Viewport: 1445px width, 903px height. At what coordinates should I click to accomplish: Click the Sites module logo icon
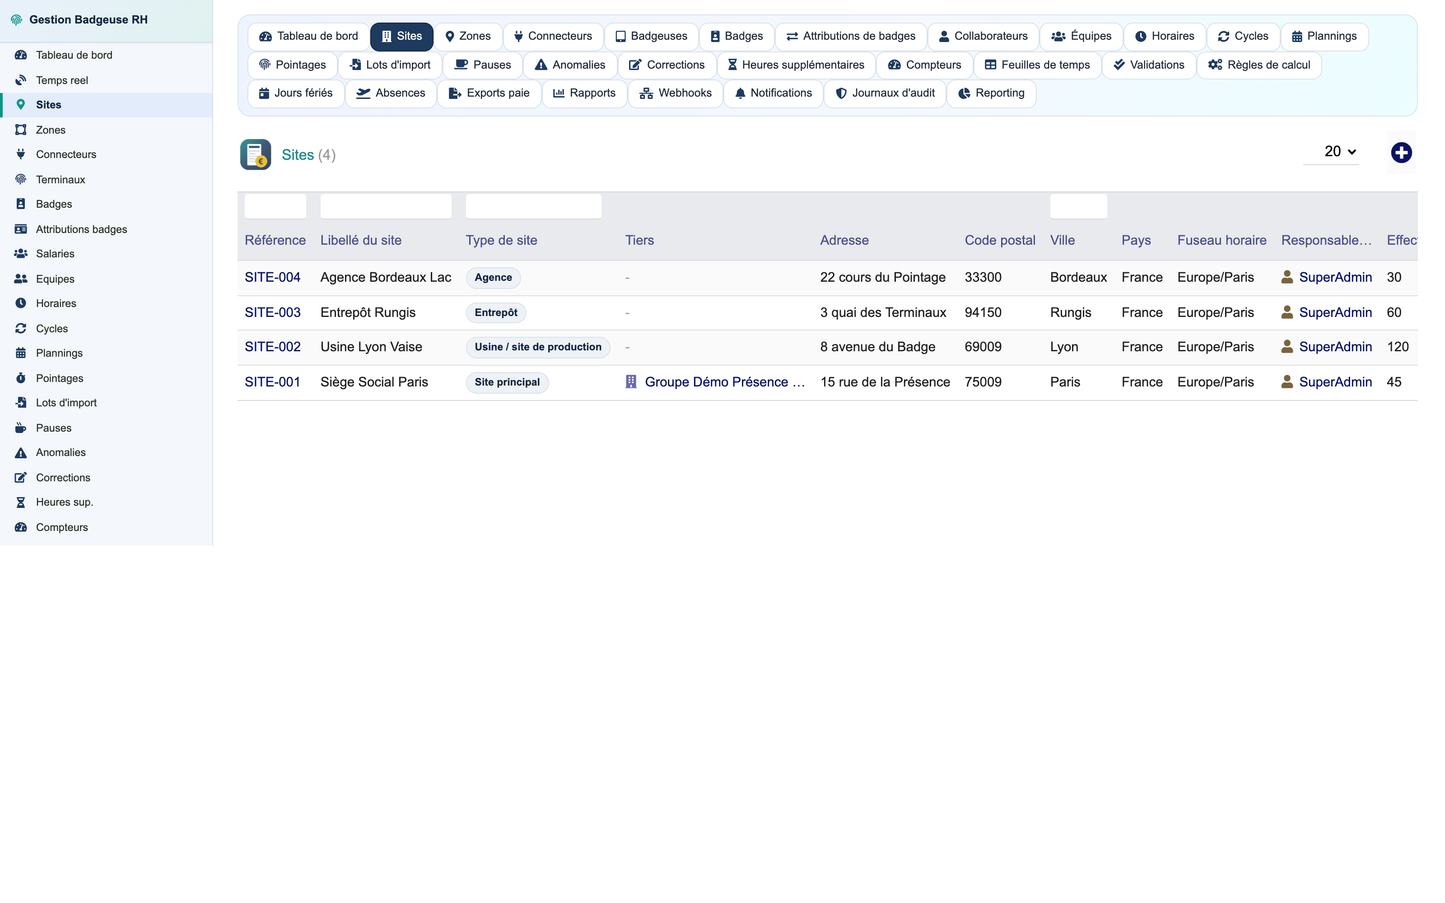[256, 154]
